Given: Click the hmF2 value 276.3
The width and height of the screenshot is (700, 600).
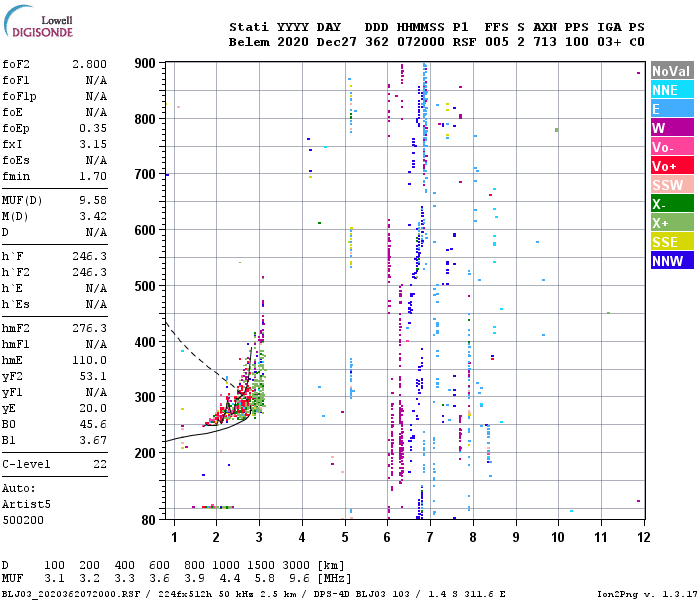Looking at the screenshot, I should 89,328.
